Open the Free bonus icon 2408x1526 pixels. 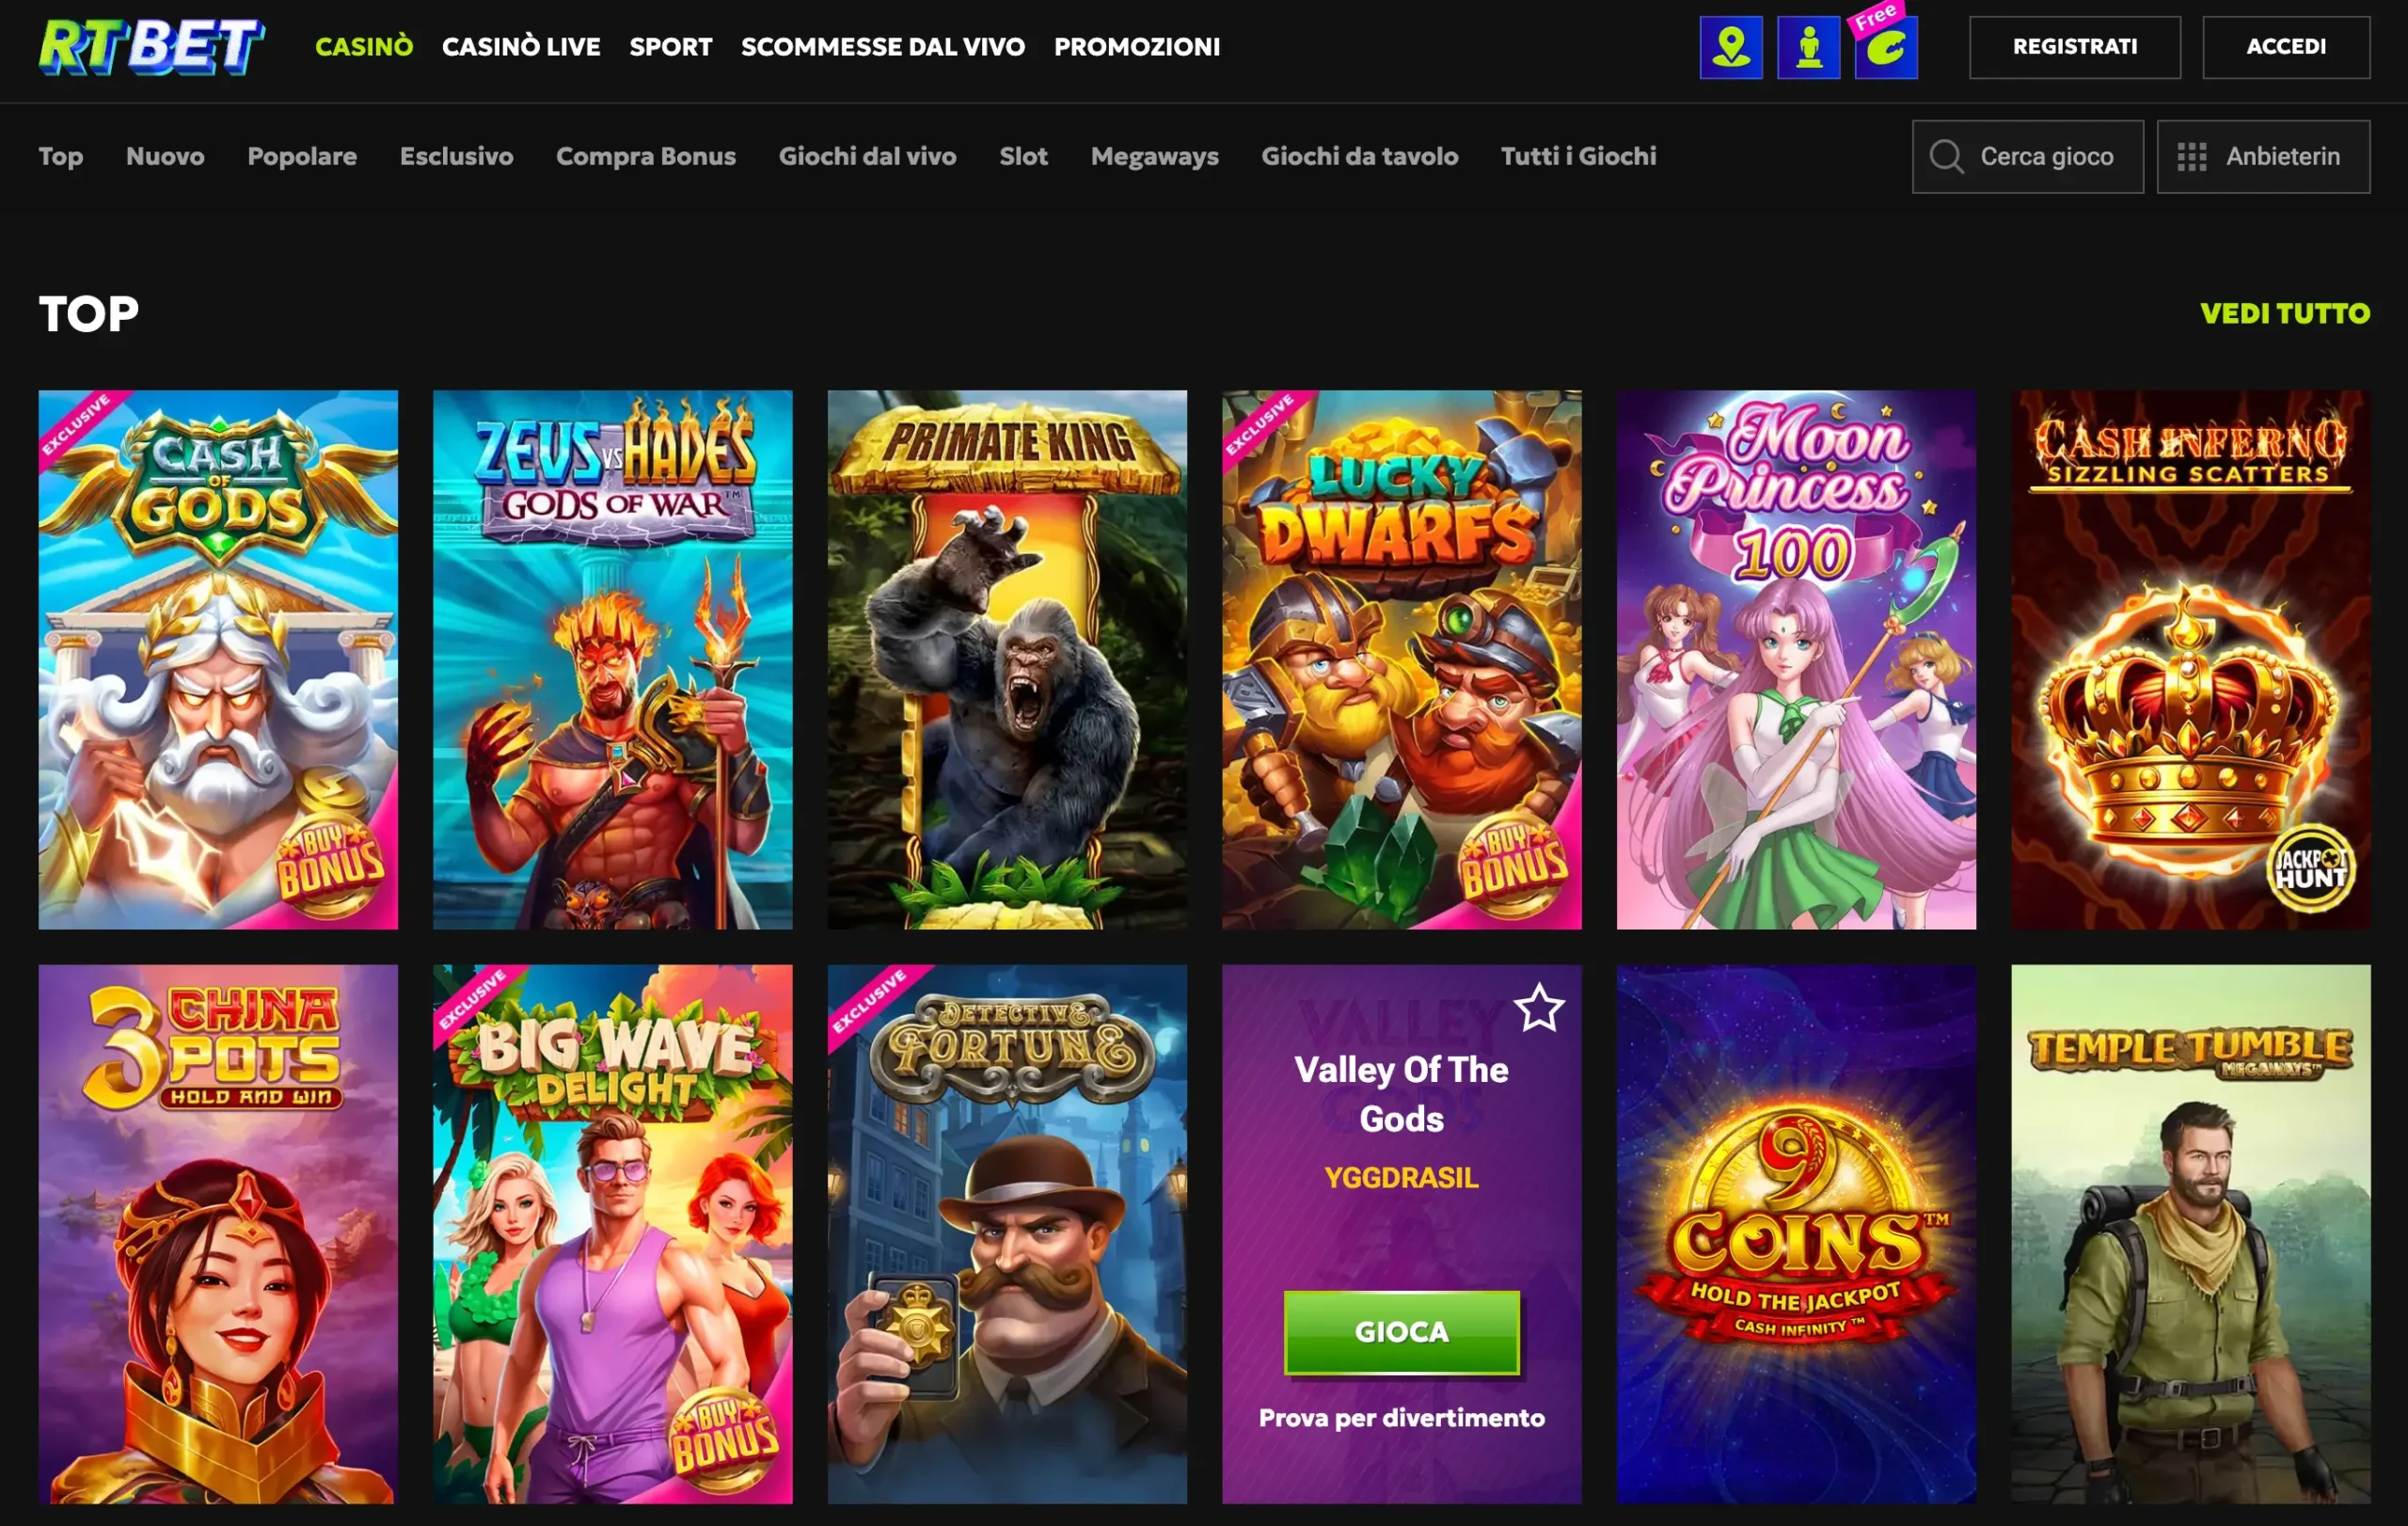1885,45
